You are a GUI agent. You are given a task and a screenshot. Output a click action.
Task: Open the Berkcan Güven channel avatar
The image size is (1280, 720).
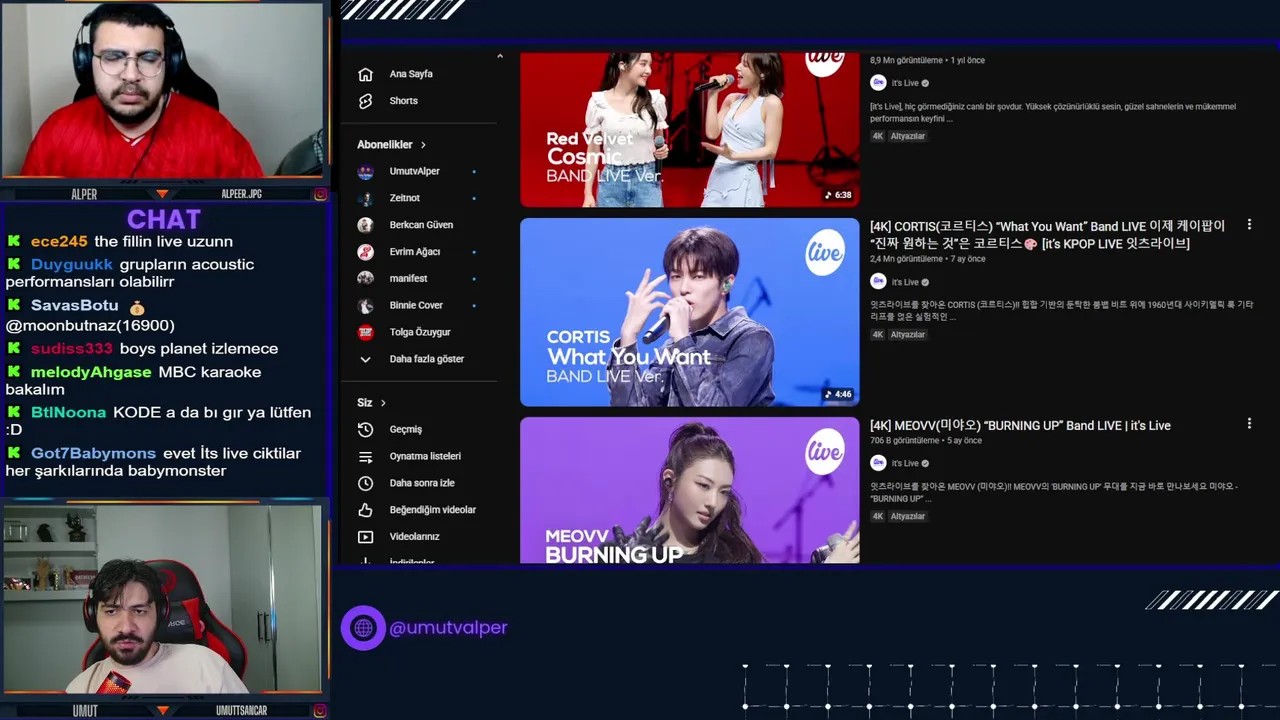click(365, 225)
